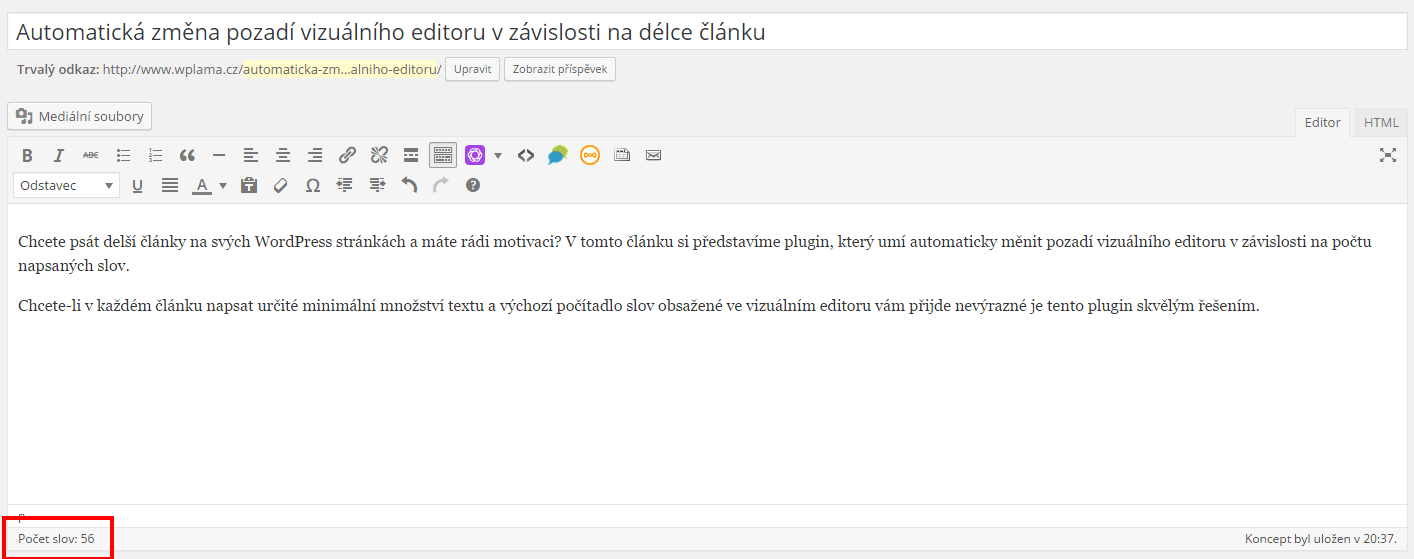This screenshot has height=559, width=1414.
Task: Click the post title input field
Action: tap(707, 32)
